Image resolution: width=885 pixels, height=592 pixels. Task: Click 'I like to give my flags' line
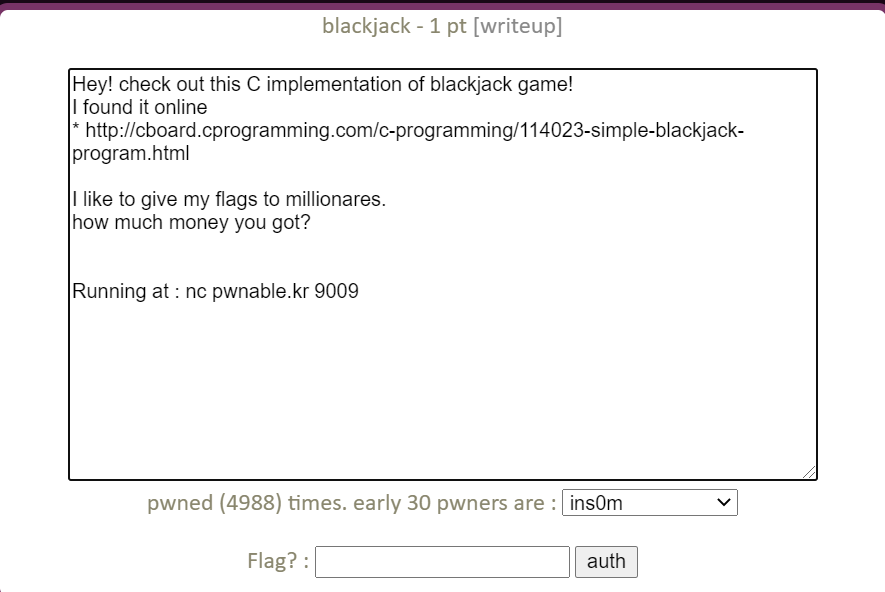[x=229, y=199]
